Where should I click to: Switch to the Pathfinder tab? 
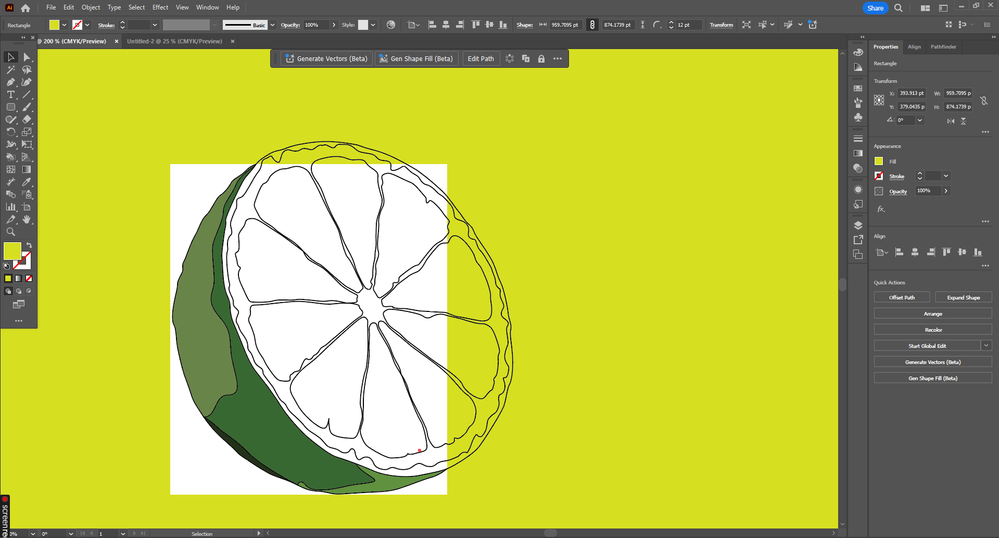[943, 46]
